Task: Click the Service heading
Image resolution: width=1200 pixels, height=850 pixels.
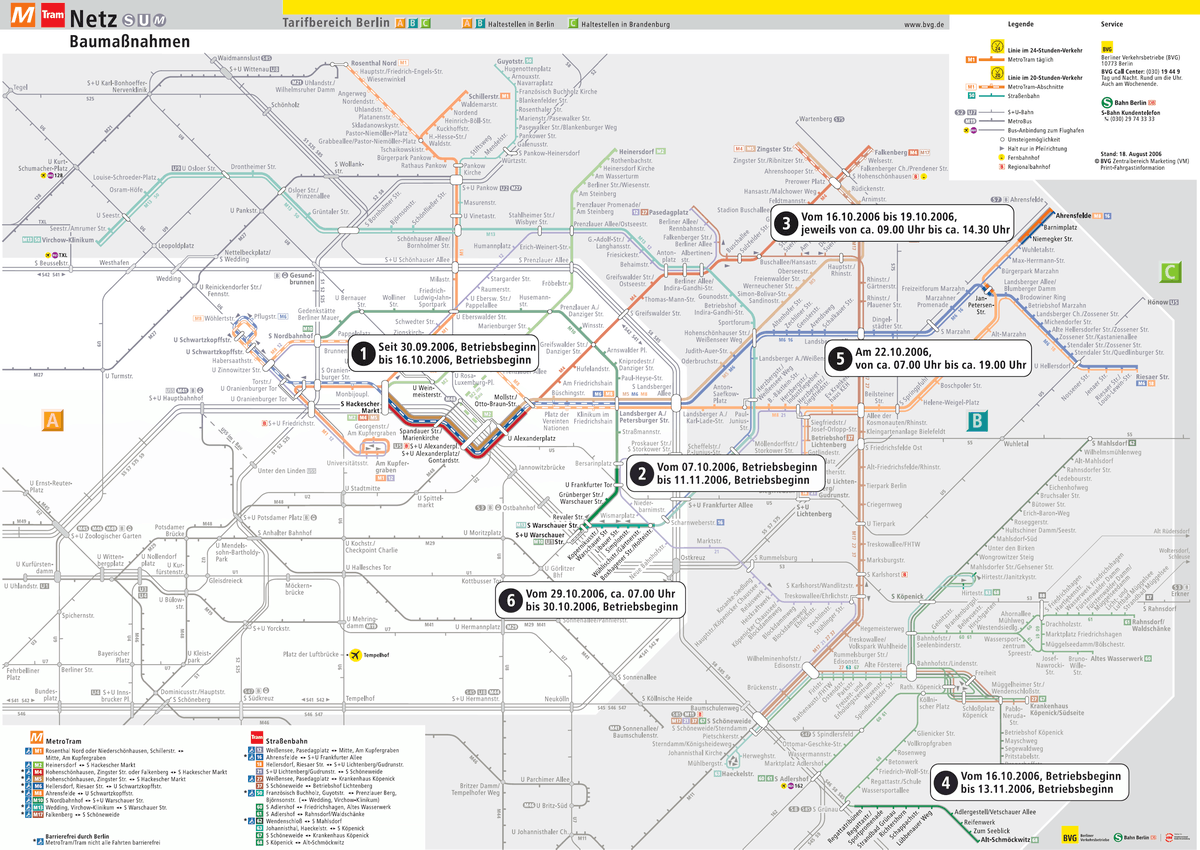Action: click(1111, 22)
